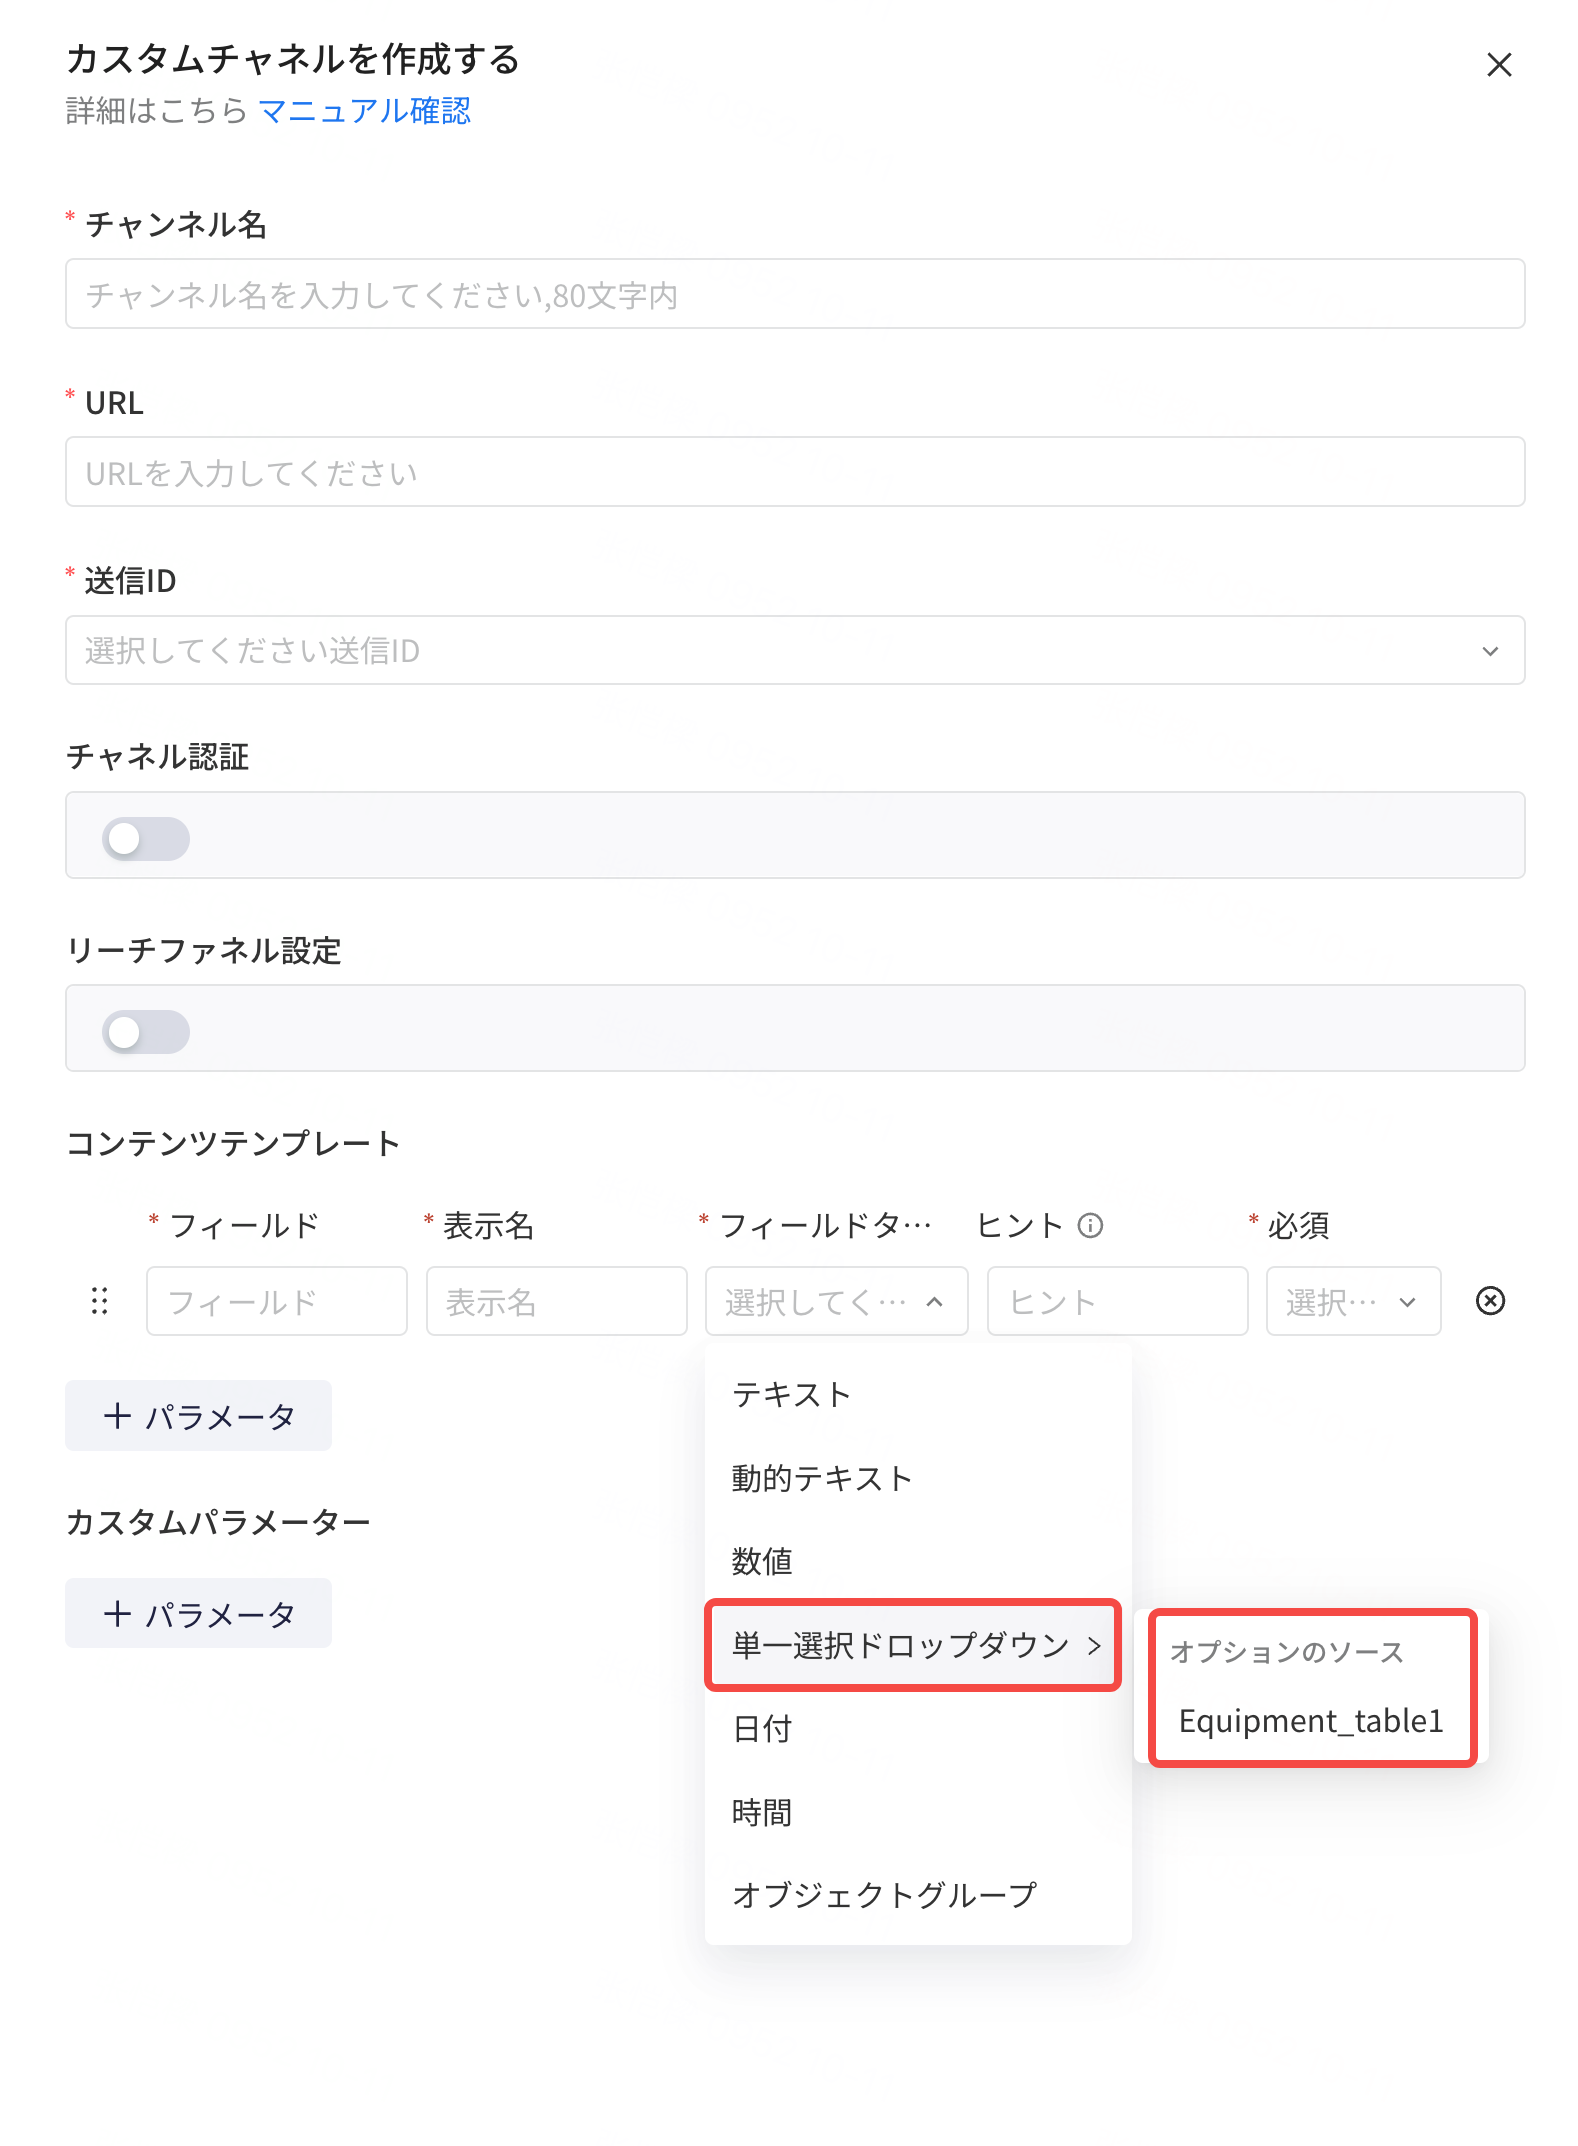Open the マニュアル確認 link
This screenshot has width=1578, height=2146.
[x=364, y=111]
